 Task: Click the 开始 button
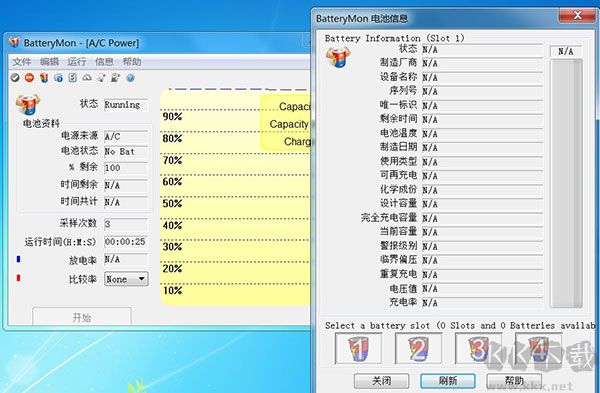point(82,317)
